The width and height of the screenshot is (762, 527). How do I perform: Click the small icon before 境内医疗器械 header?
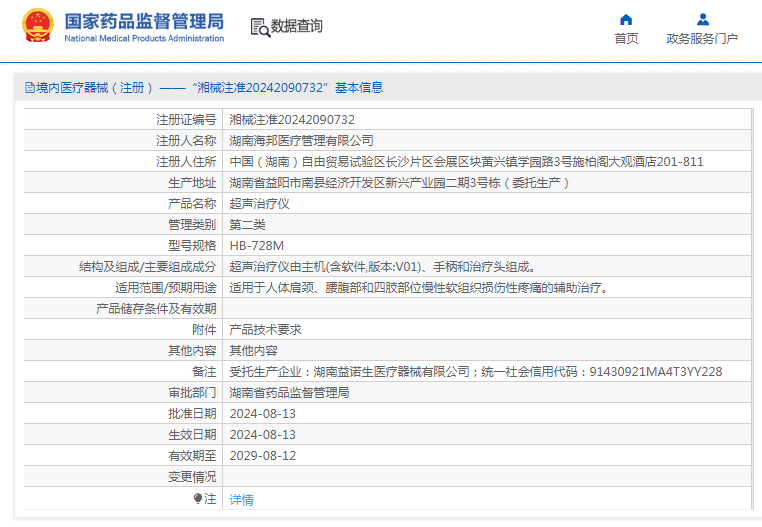coord(29,88)
